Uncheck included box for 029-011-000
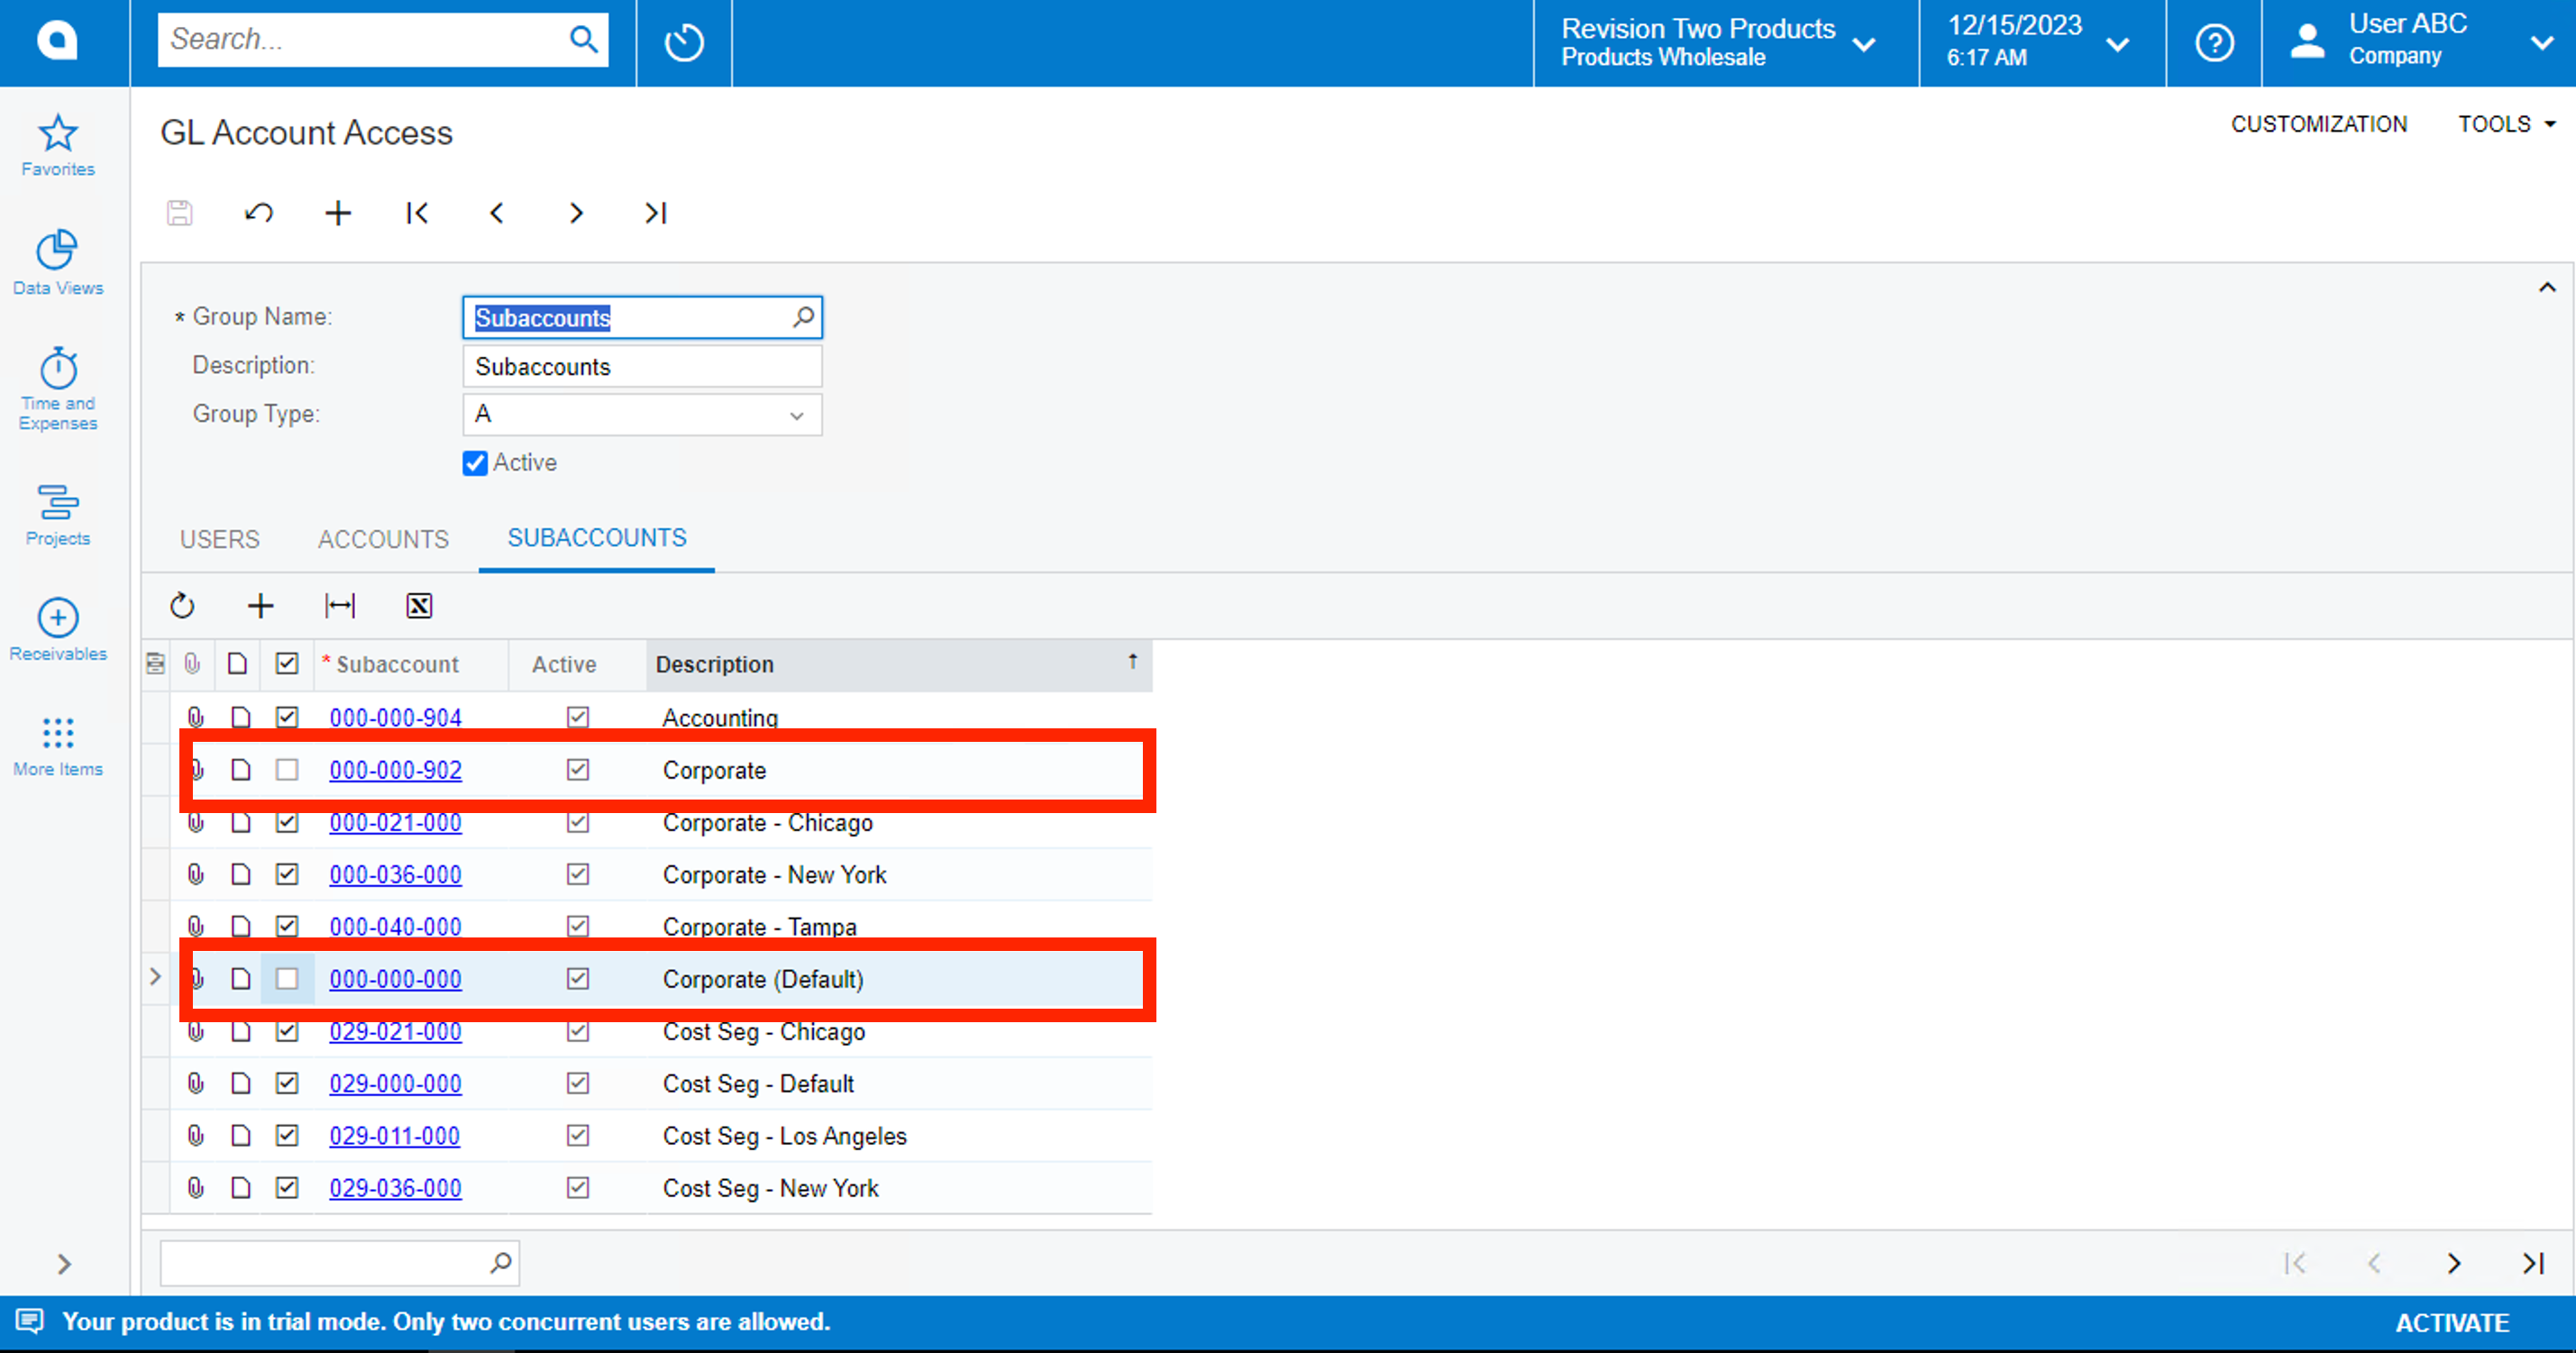This screenshot has height=1353, width=2576. tap(287, 1135)
